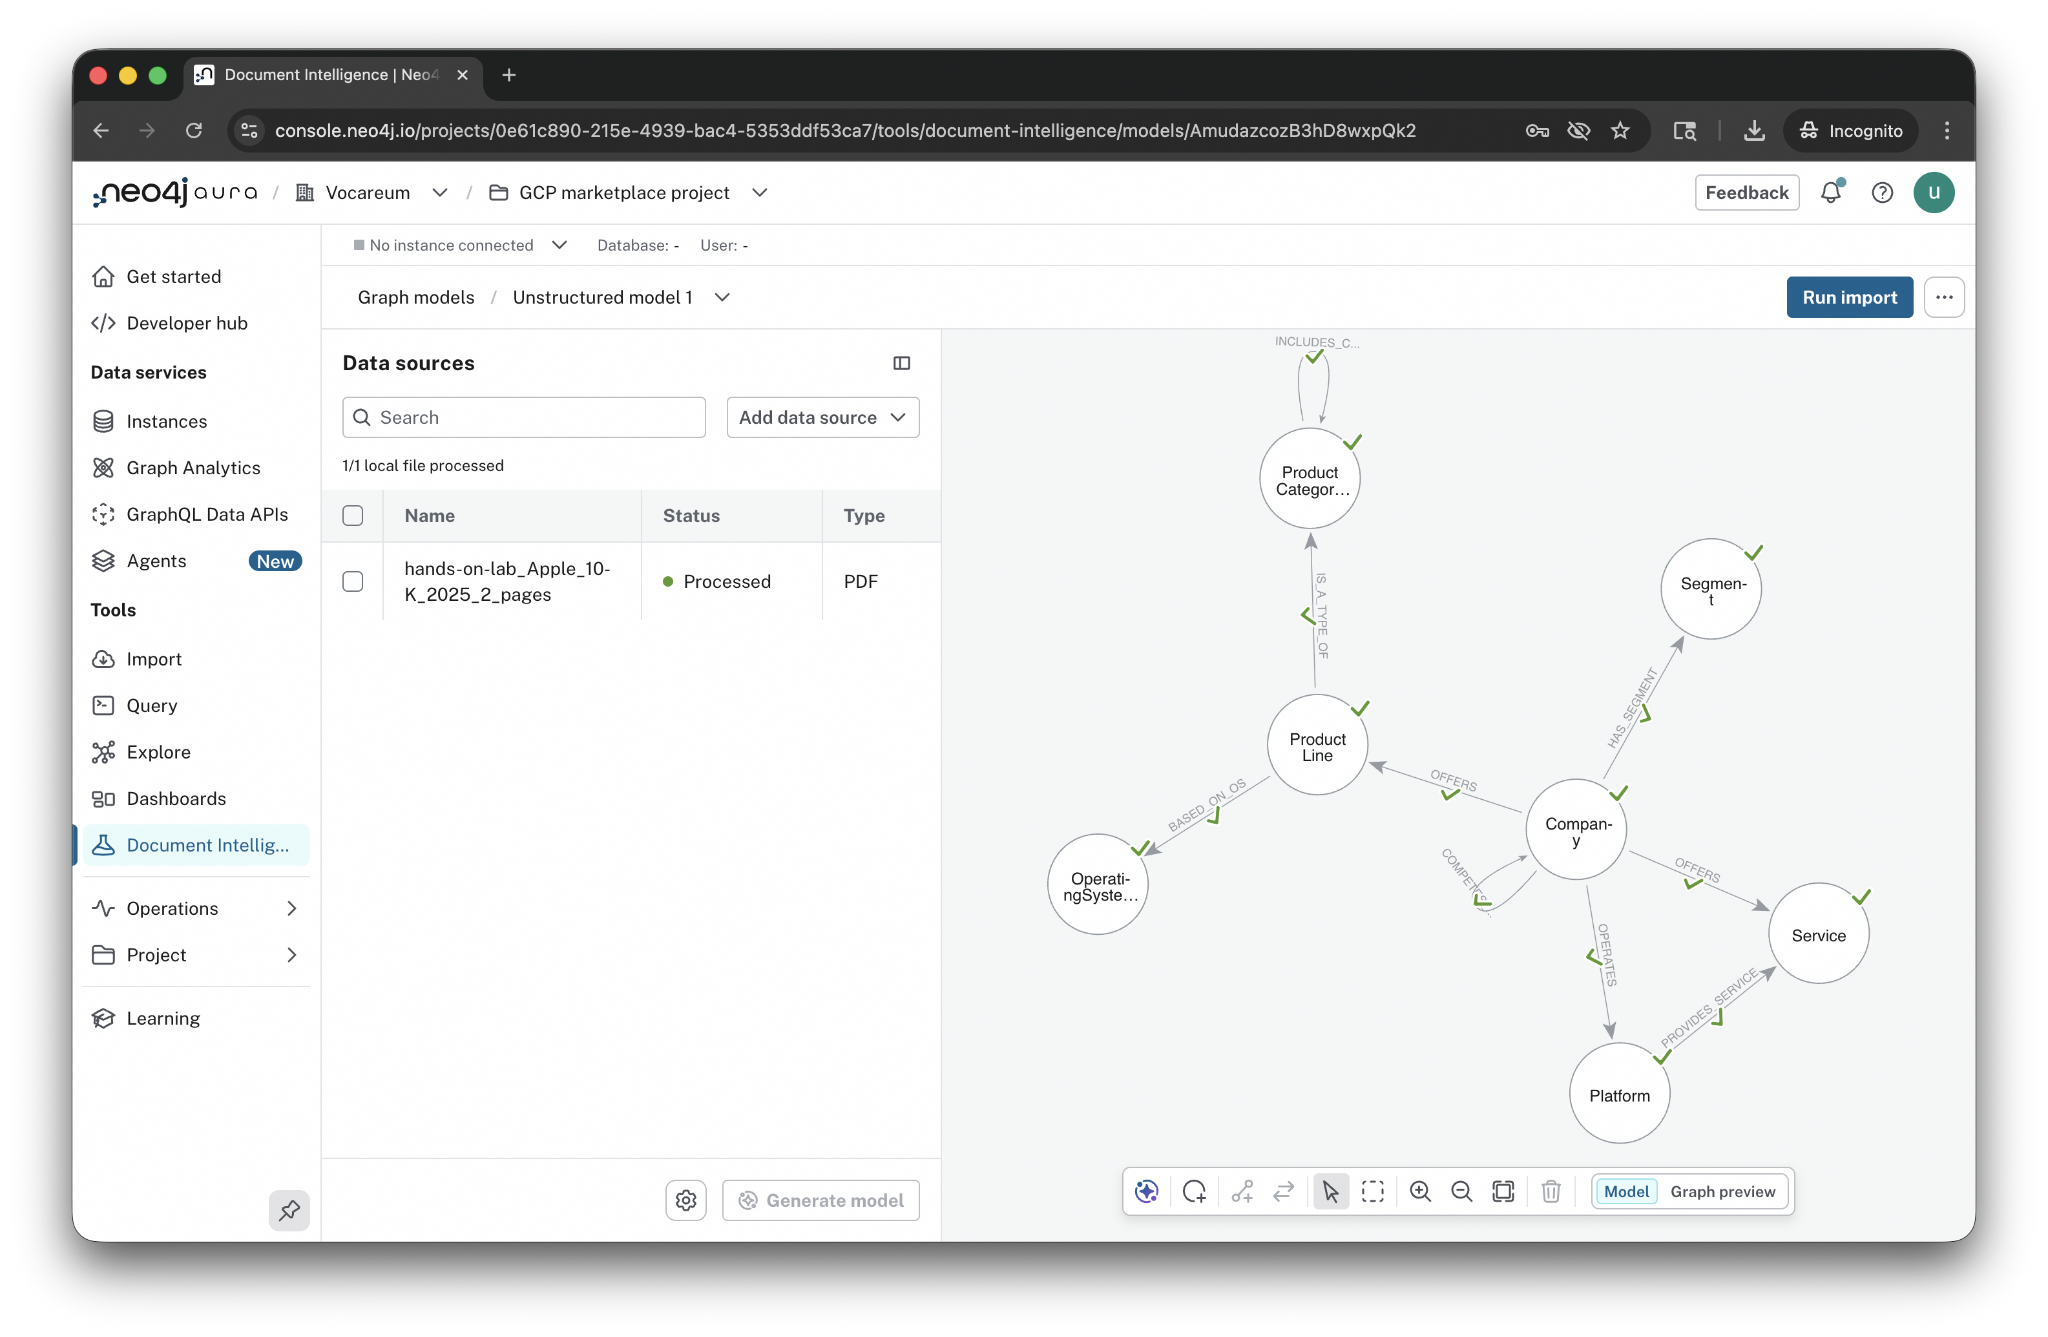Image resolution: width=2048 pixels, height=1337 pixels.
Task: Select the box selection tool
Action: tap(1373, 1191)
